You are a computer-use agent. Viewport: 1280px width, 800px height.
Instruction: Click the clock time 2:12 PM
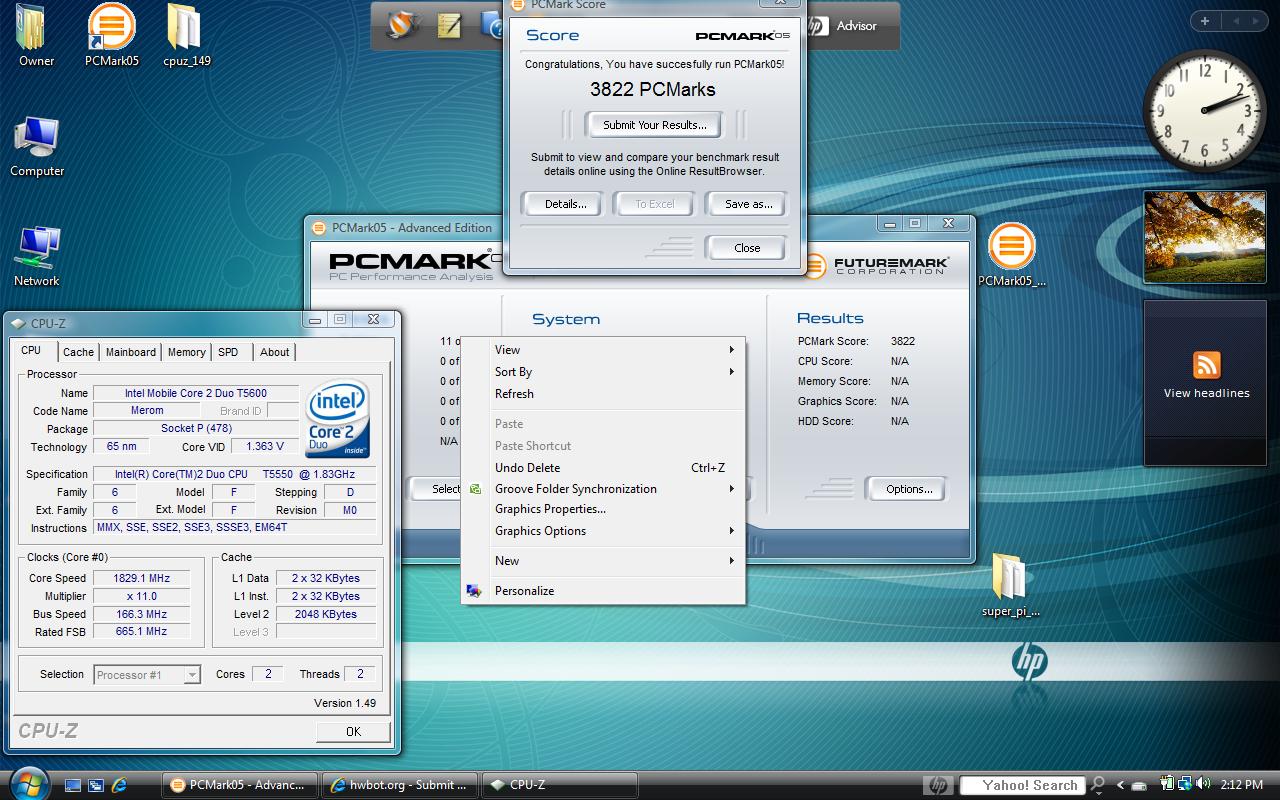1242,785
